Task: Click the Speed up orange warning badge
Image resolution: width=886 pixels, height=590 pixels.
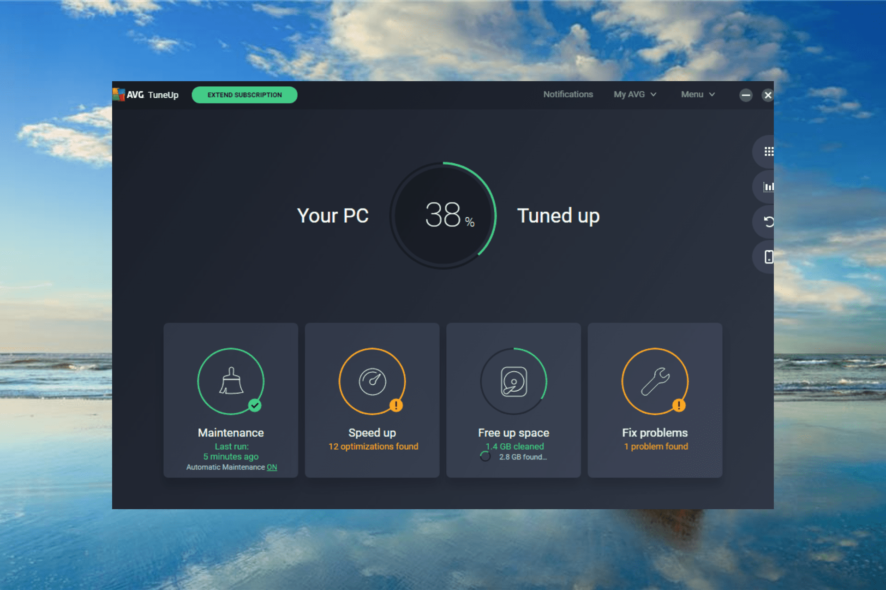Action: click(x=396, y=405)
